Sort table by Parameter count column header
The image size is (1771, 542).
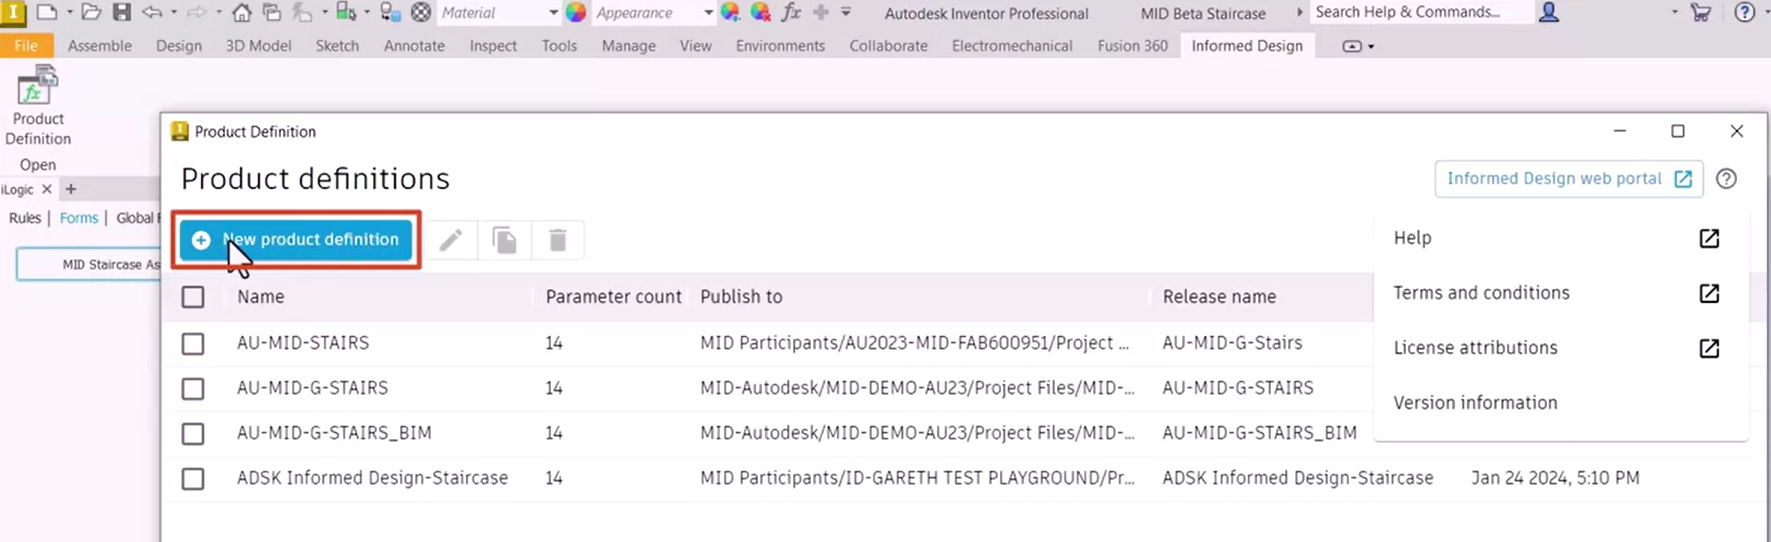coord(613,297)
